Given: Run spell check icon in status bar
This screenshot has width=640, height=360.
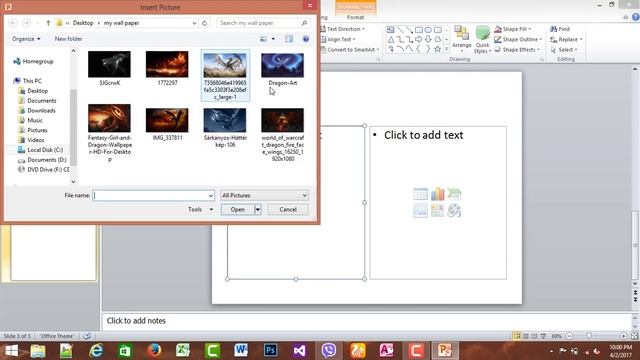Looking at the screenshot, I should tap(87, 336).
